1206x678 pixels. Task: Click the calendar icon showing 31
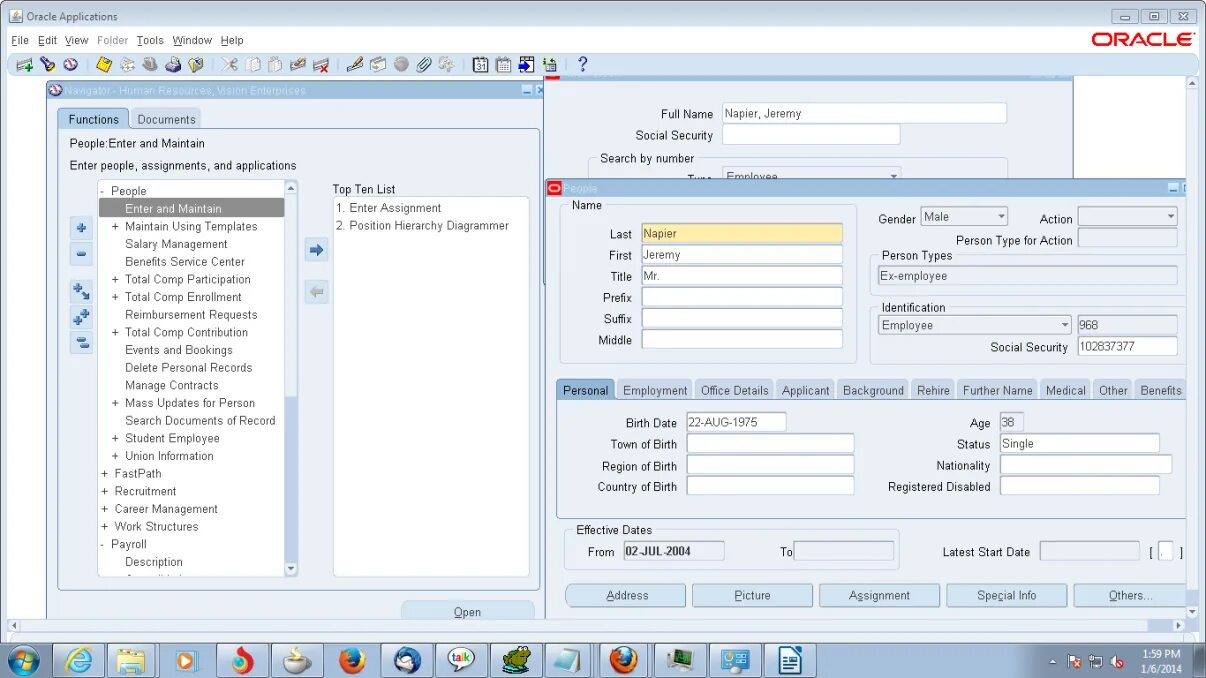(481, 65)
